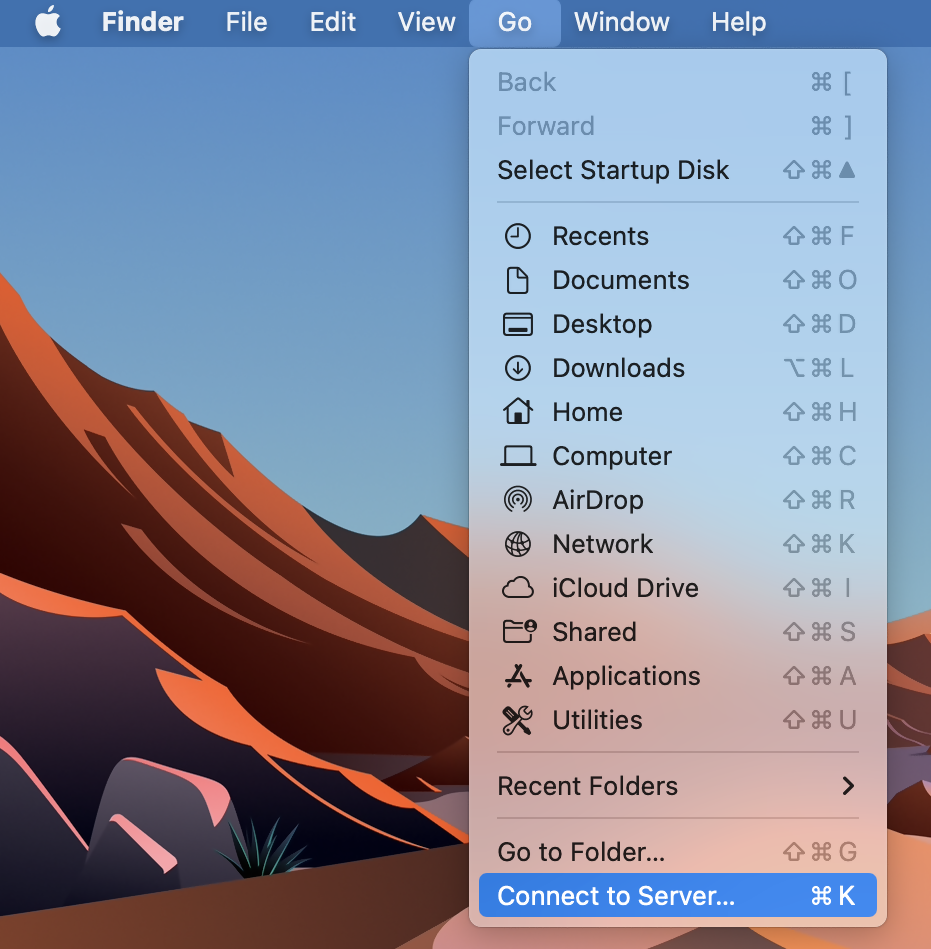Click the Recent Folders chevron arrow

pos(848,786)
